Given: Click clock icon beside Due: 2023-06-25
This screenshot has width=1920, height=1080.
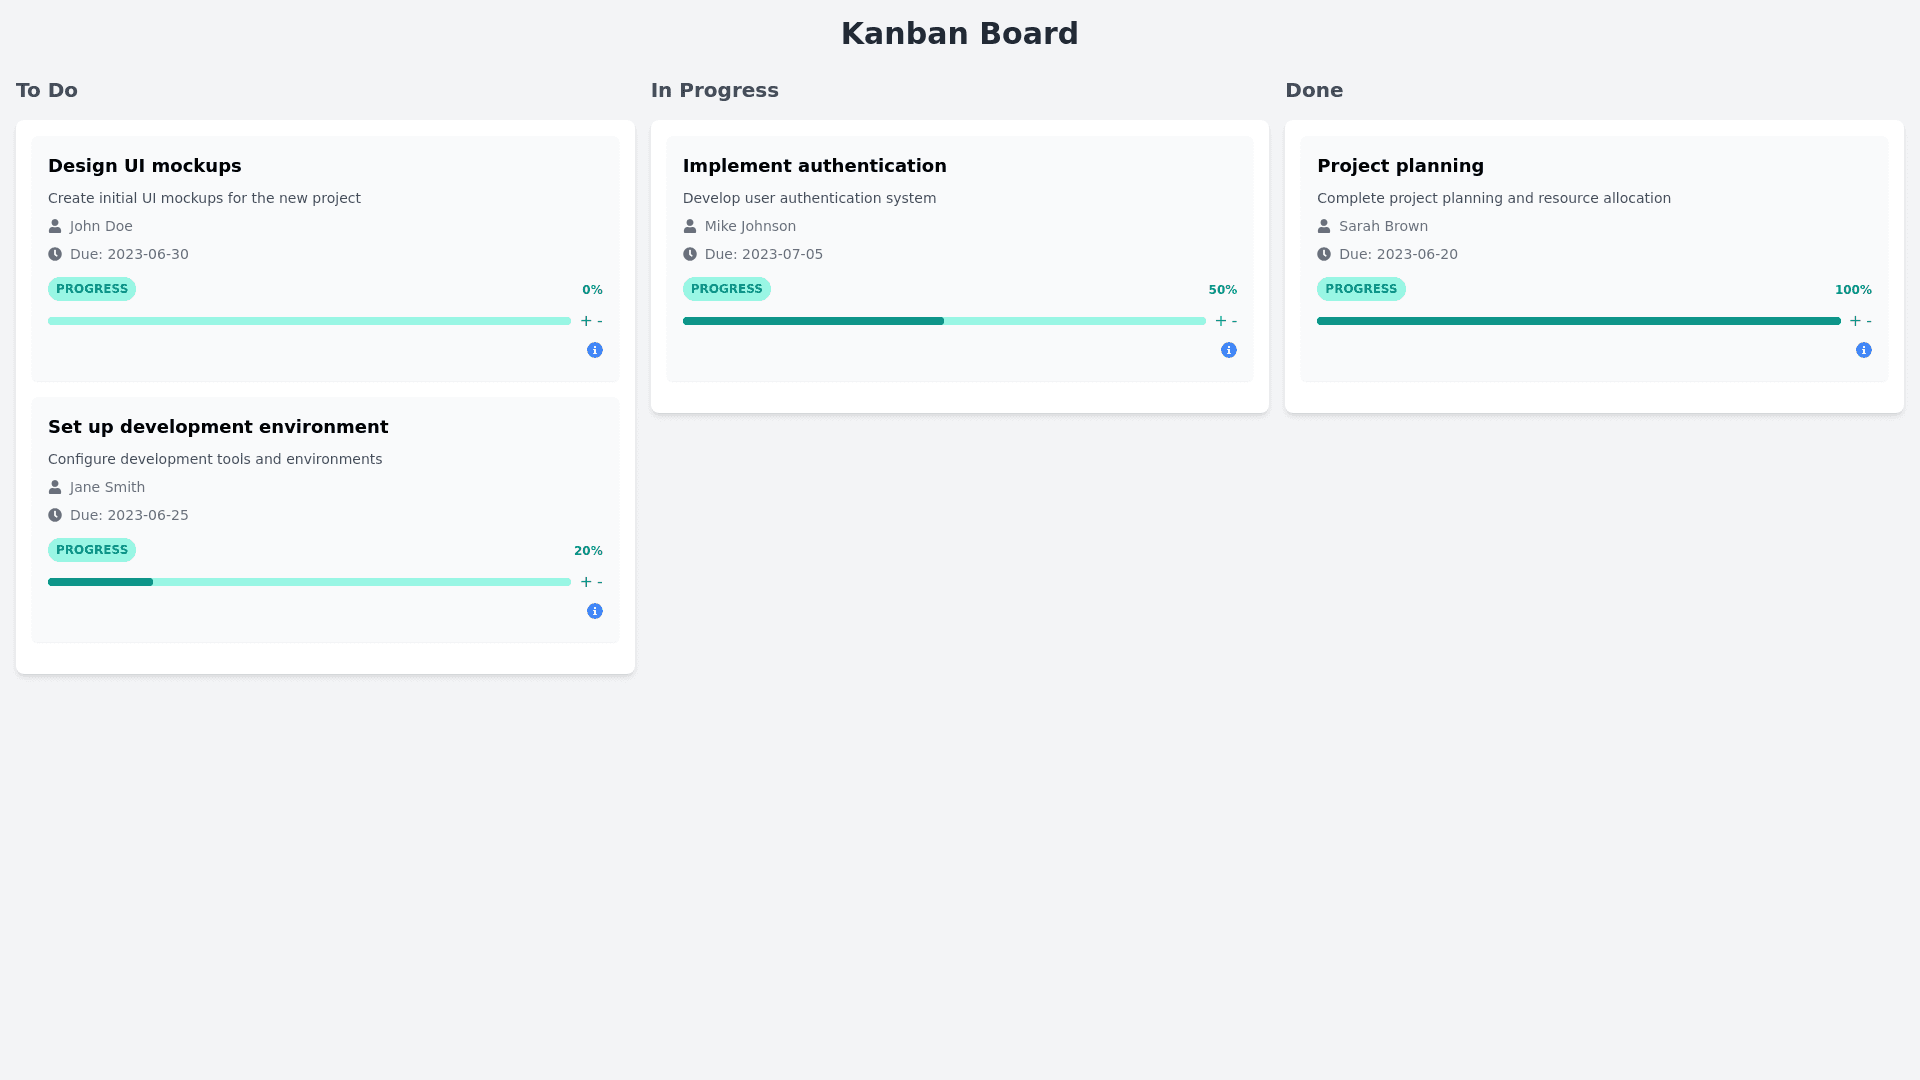Looking at the screenshot, I should point(55,515).
